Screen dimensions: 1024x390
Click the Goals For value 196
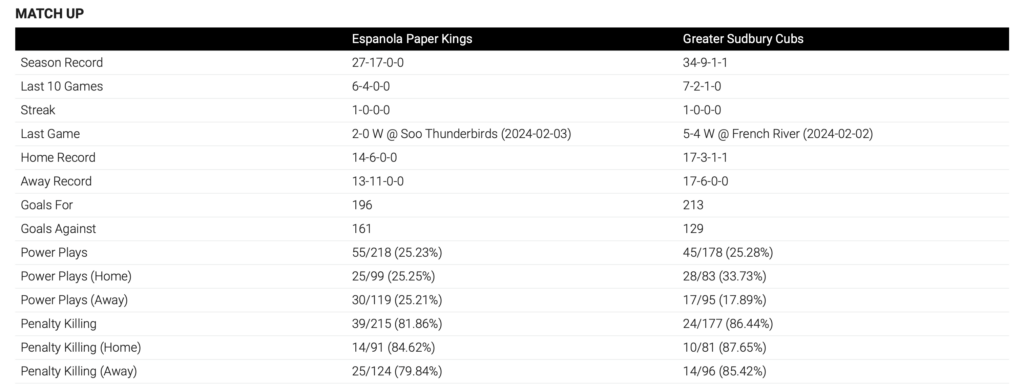click(362, 205)
